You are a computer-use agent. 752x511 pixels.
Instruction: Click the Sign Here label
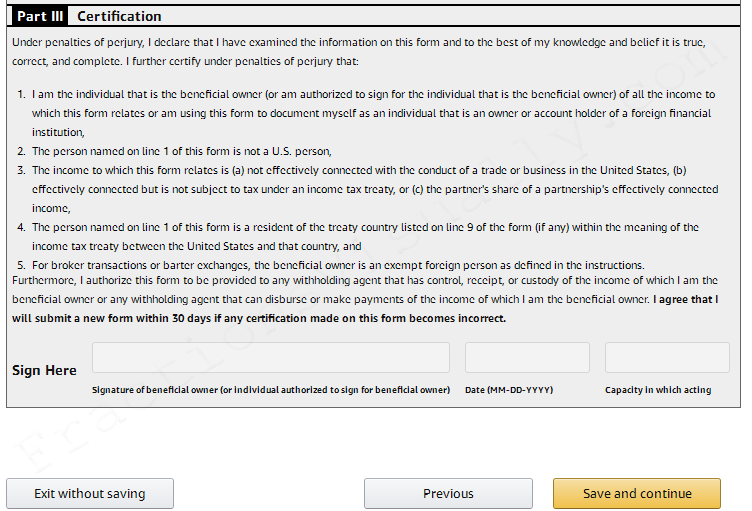click(x=44, y=370)
